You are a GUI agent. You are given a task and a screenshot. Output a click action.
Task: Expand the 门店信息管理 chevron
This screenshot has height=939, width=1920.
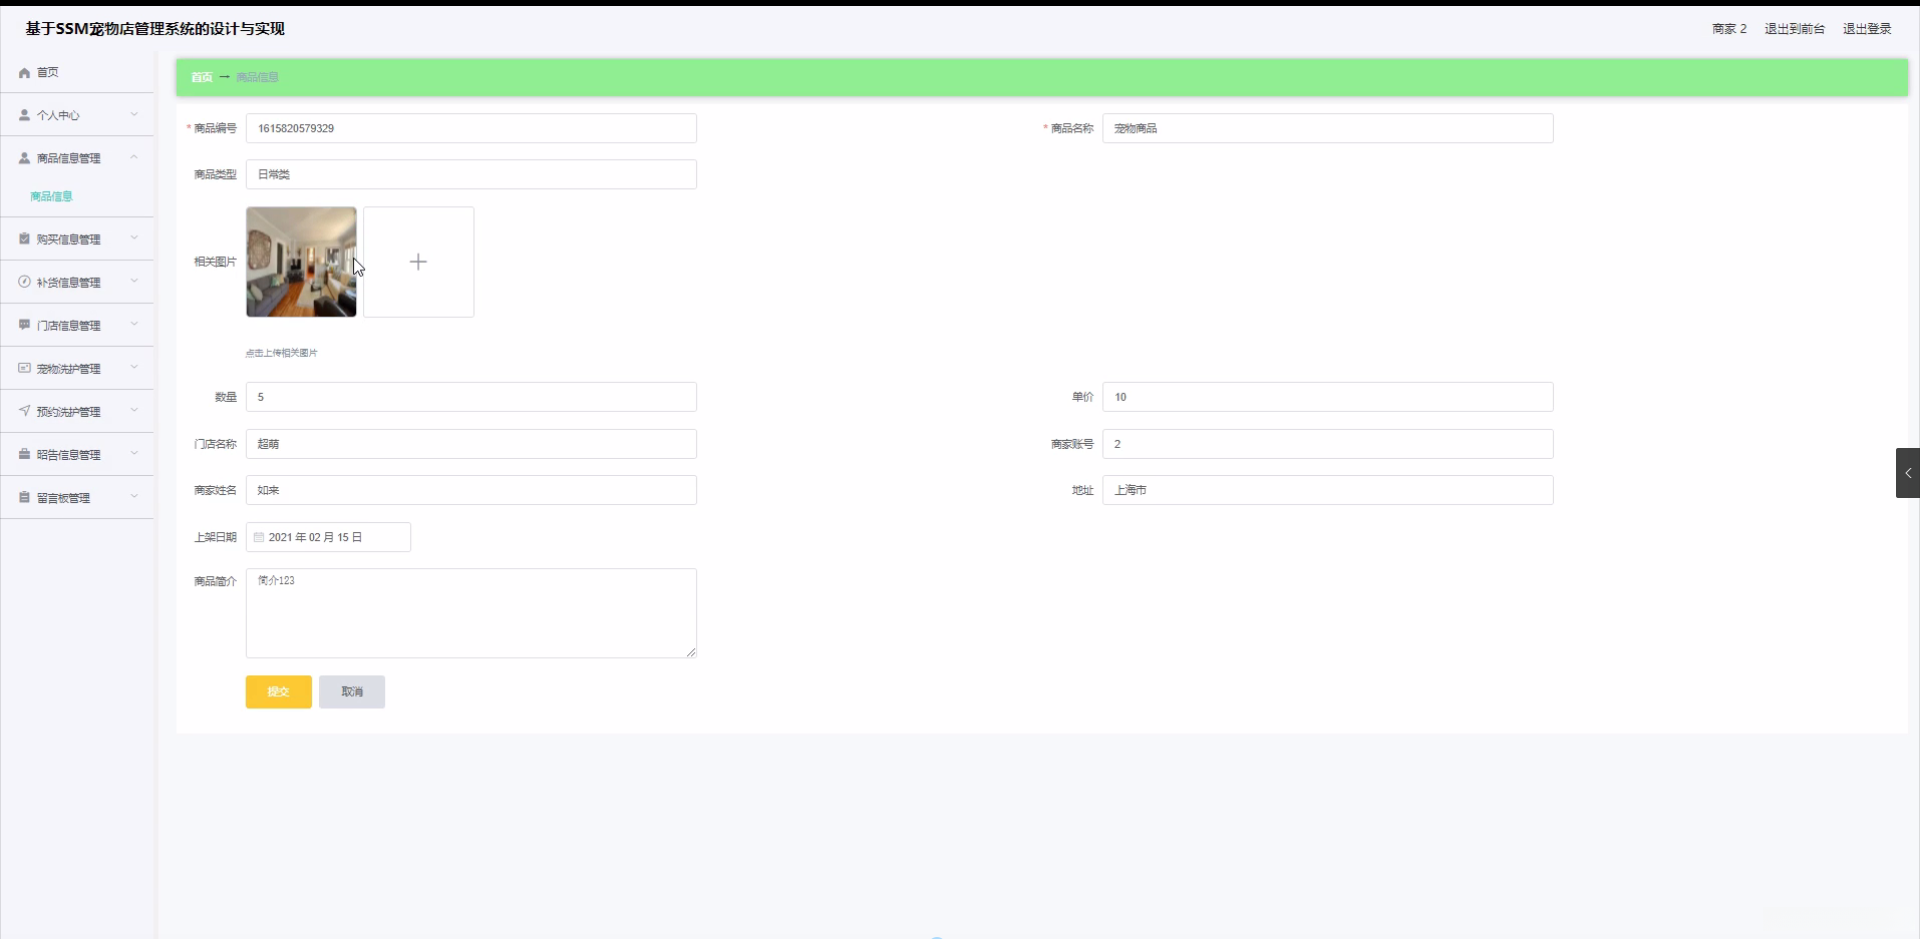point(134,325)
